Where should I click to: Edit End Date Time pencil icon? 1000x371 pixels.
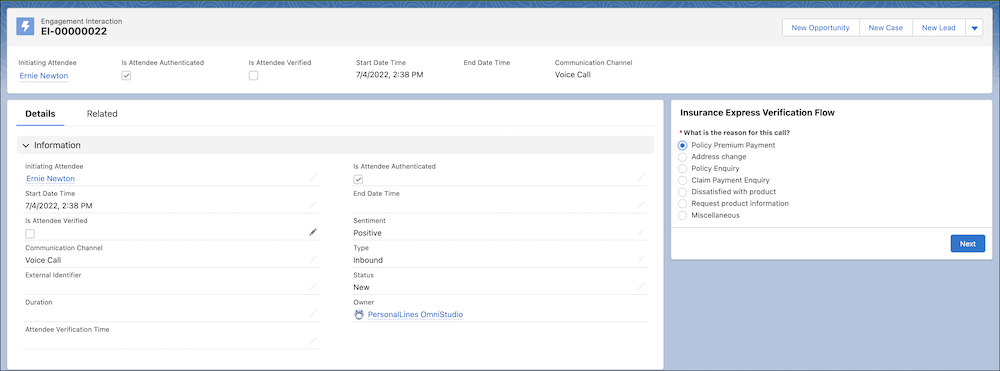pyautogui.click(x=640, y=205)
